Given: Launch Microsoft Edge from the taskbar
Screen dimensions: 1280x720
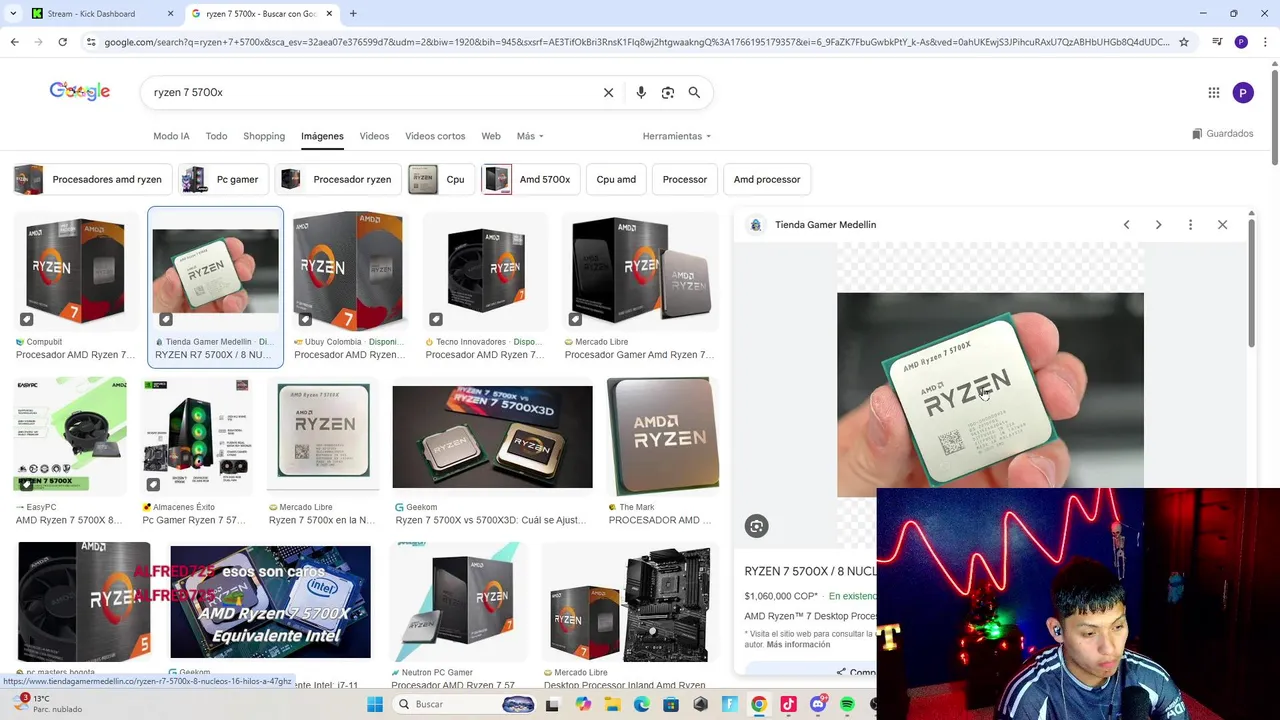Looking at the screenshot, I should click(642, 704).
